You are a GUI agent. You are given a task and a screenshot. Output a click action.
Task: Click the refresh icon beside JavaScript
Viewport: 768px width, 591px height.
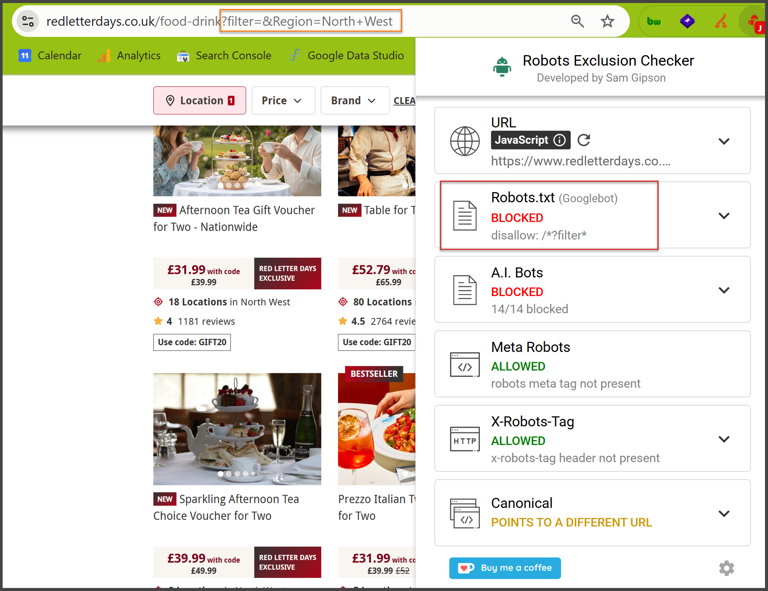pyautogui.click(x=583, y=140)
